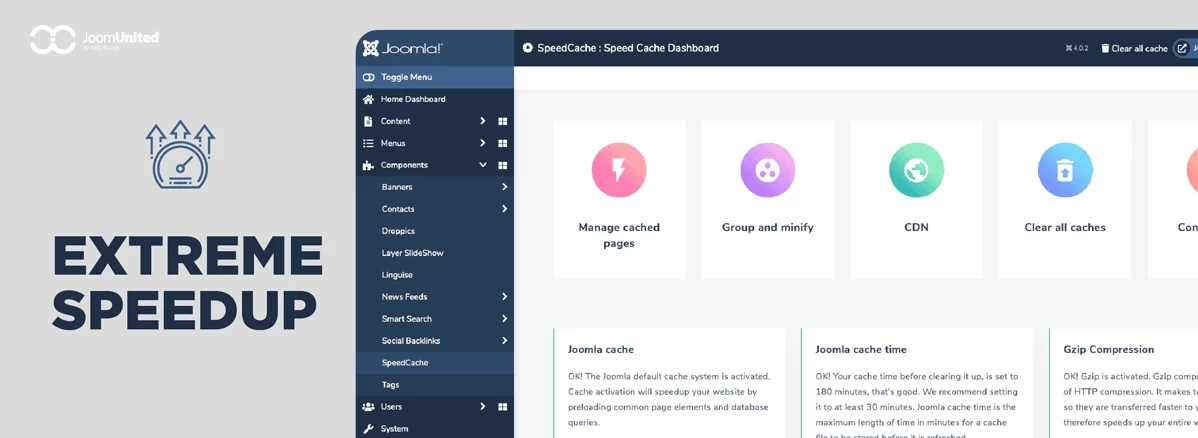Expand the Social Backlinks submenu arrow
The height and width of the screenshot is (438, 1198).
(505, 340)
